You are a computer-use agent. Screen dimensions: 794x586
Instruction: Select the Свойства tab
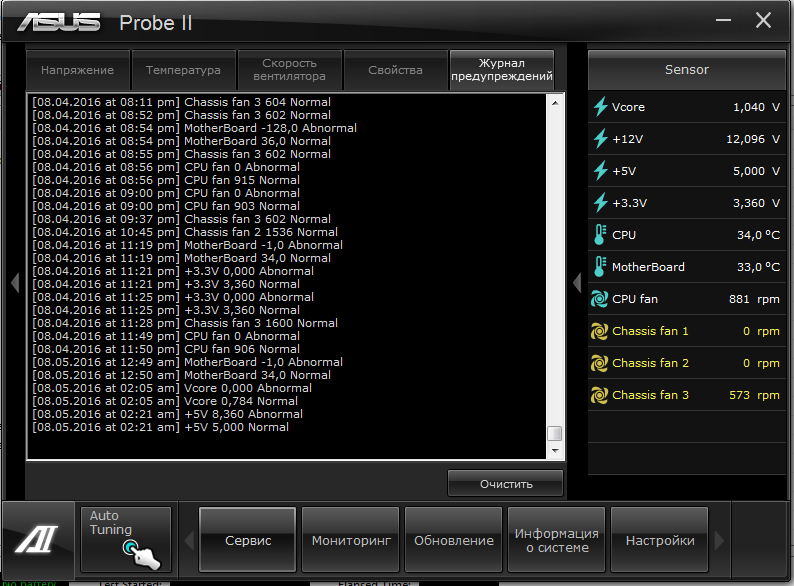pos(395,70)
